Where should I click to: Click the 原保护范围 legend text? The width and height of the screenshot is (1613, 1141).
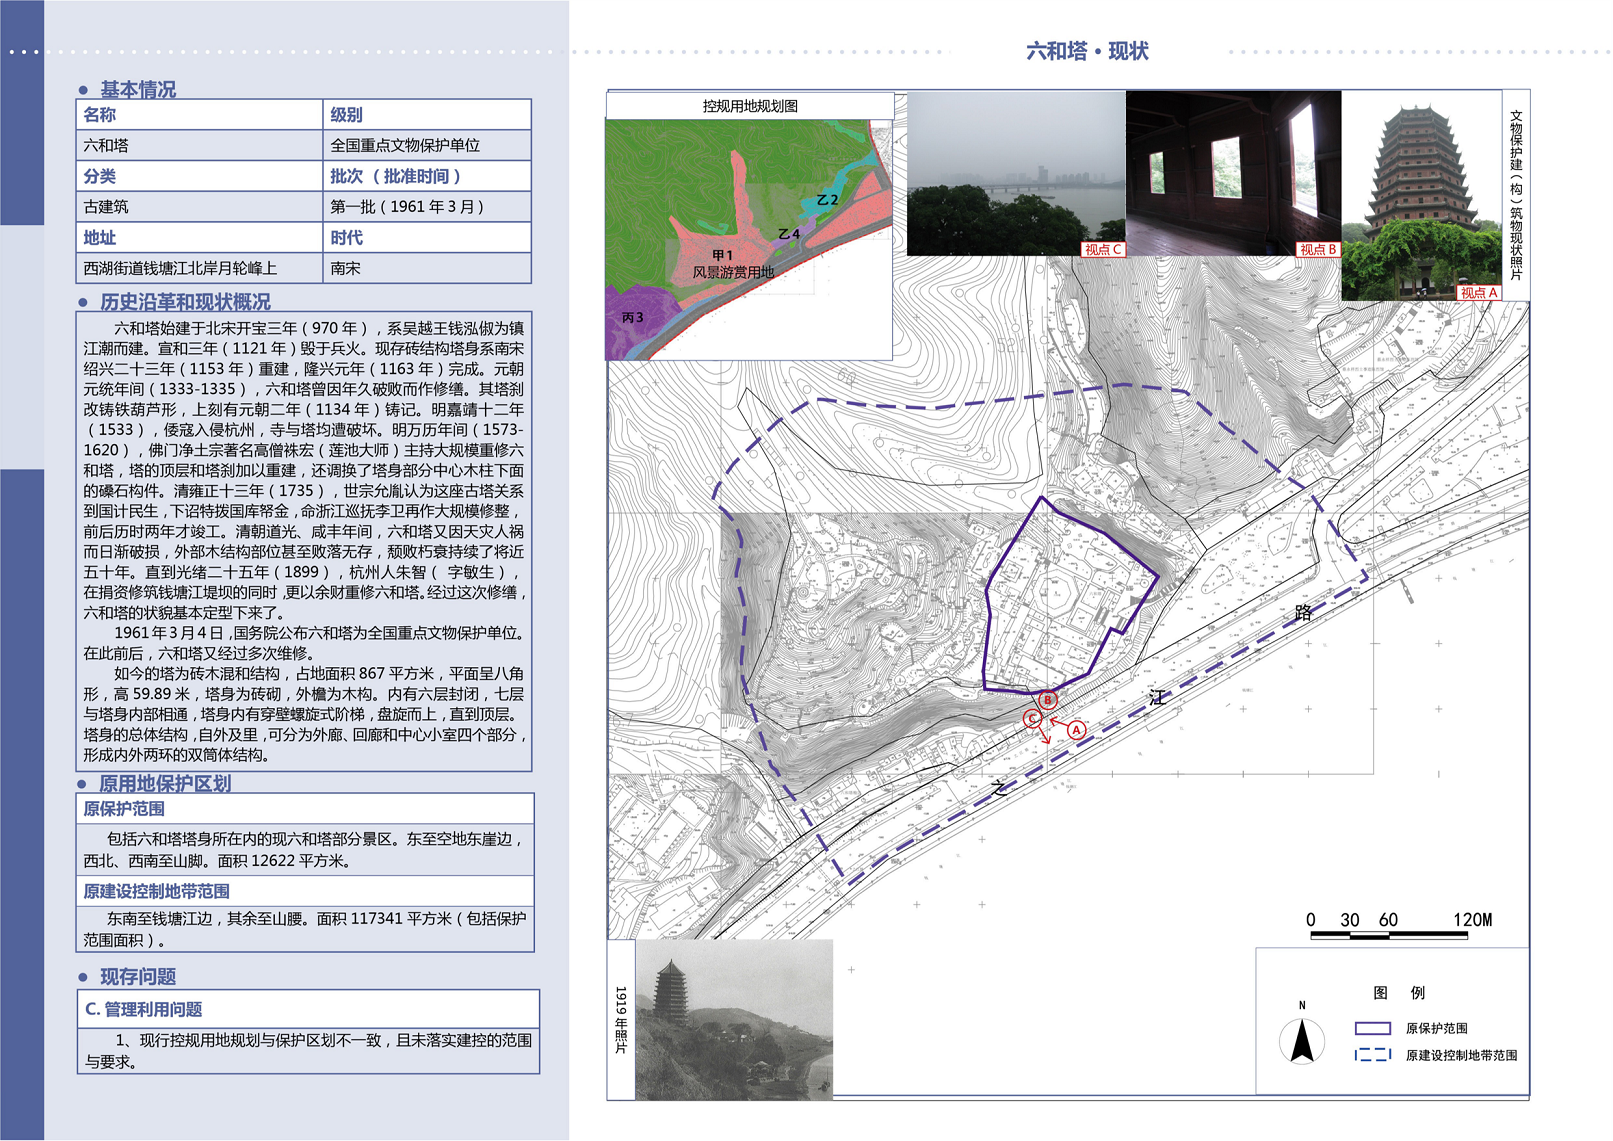click(1436, 1028)
